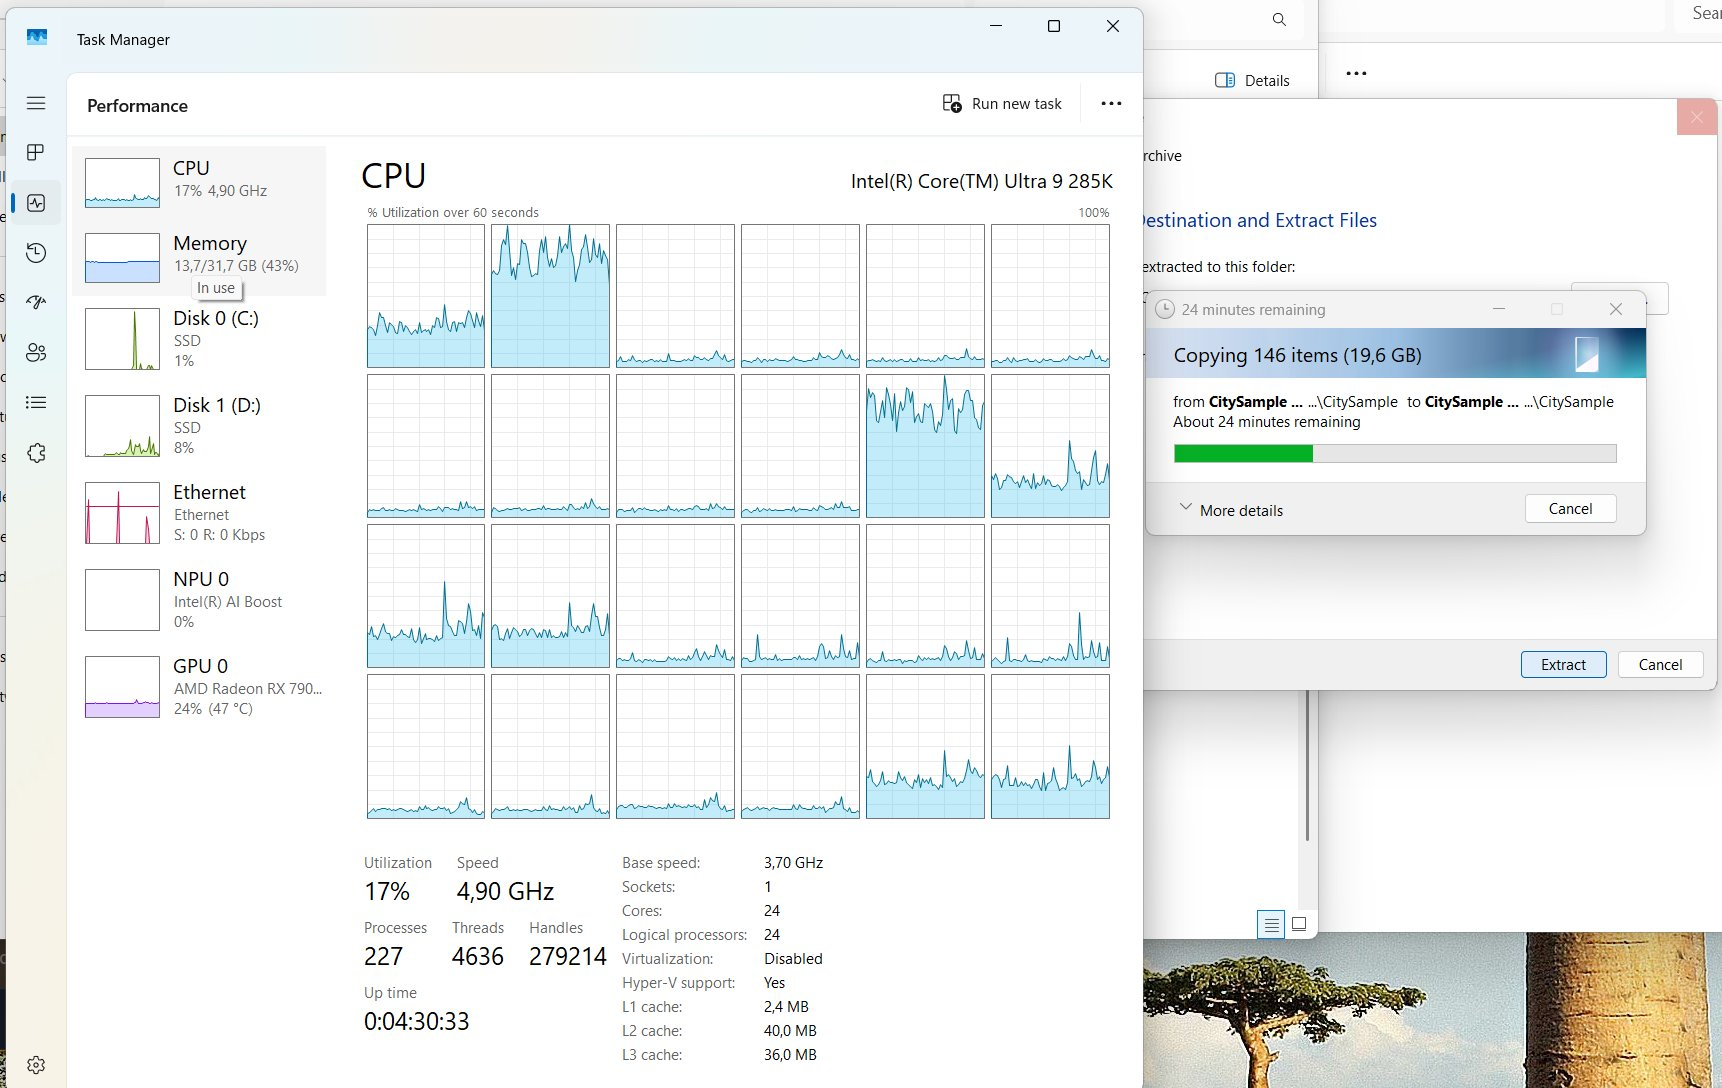Close the extract archive dialog with red X
Image resolution: width=1722 pixels, height=1088 pixels.
tap(1697, 117)
